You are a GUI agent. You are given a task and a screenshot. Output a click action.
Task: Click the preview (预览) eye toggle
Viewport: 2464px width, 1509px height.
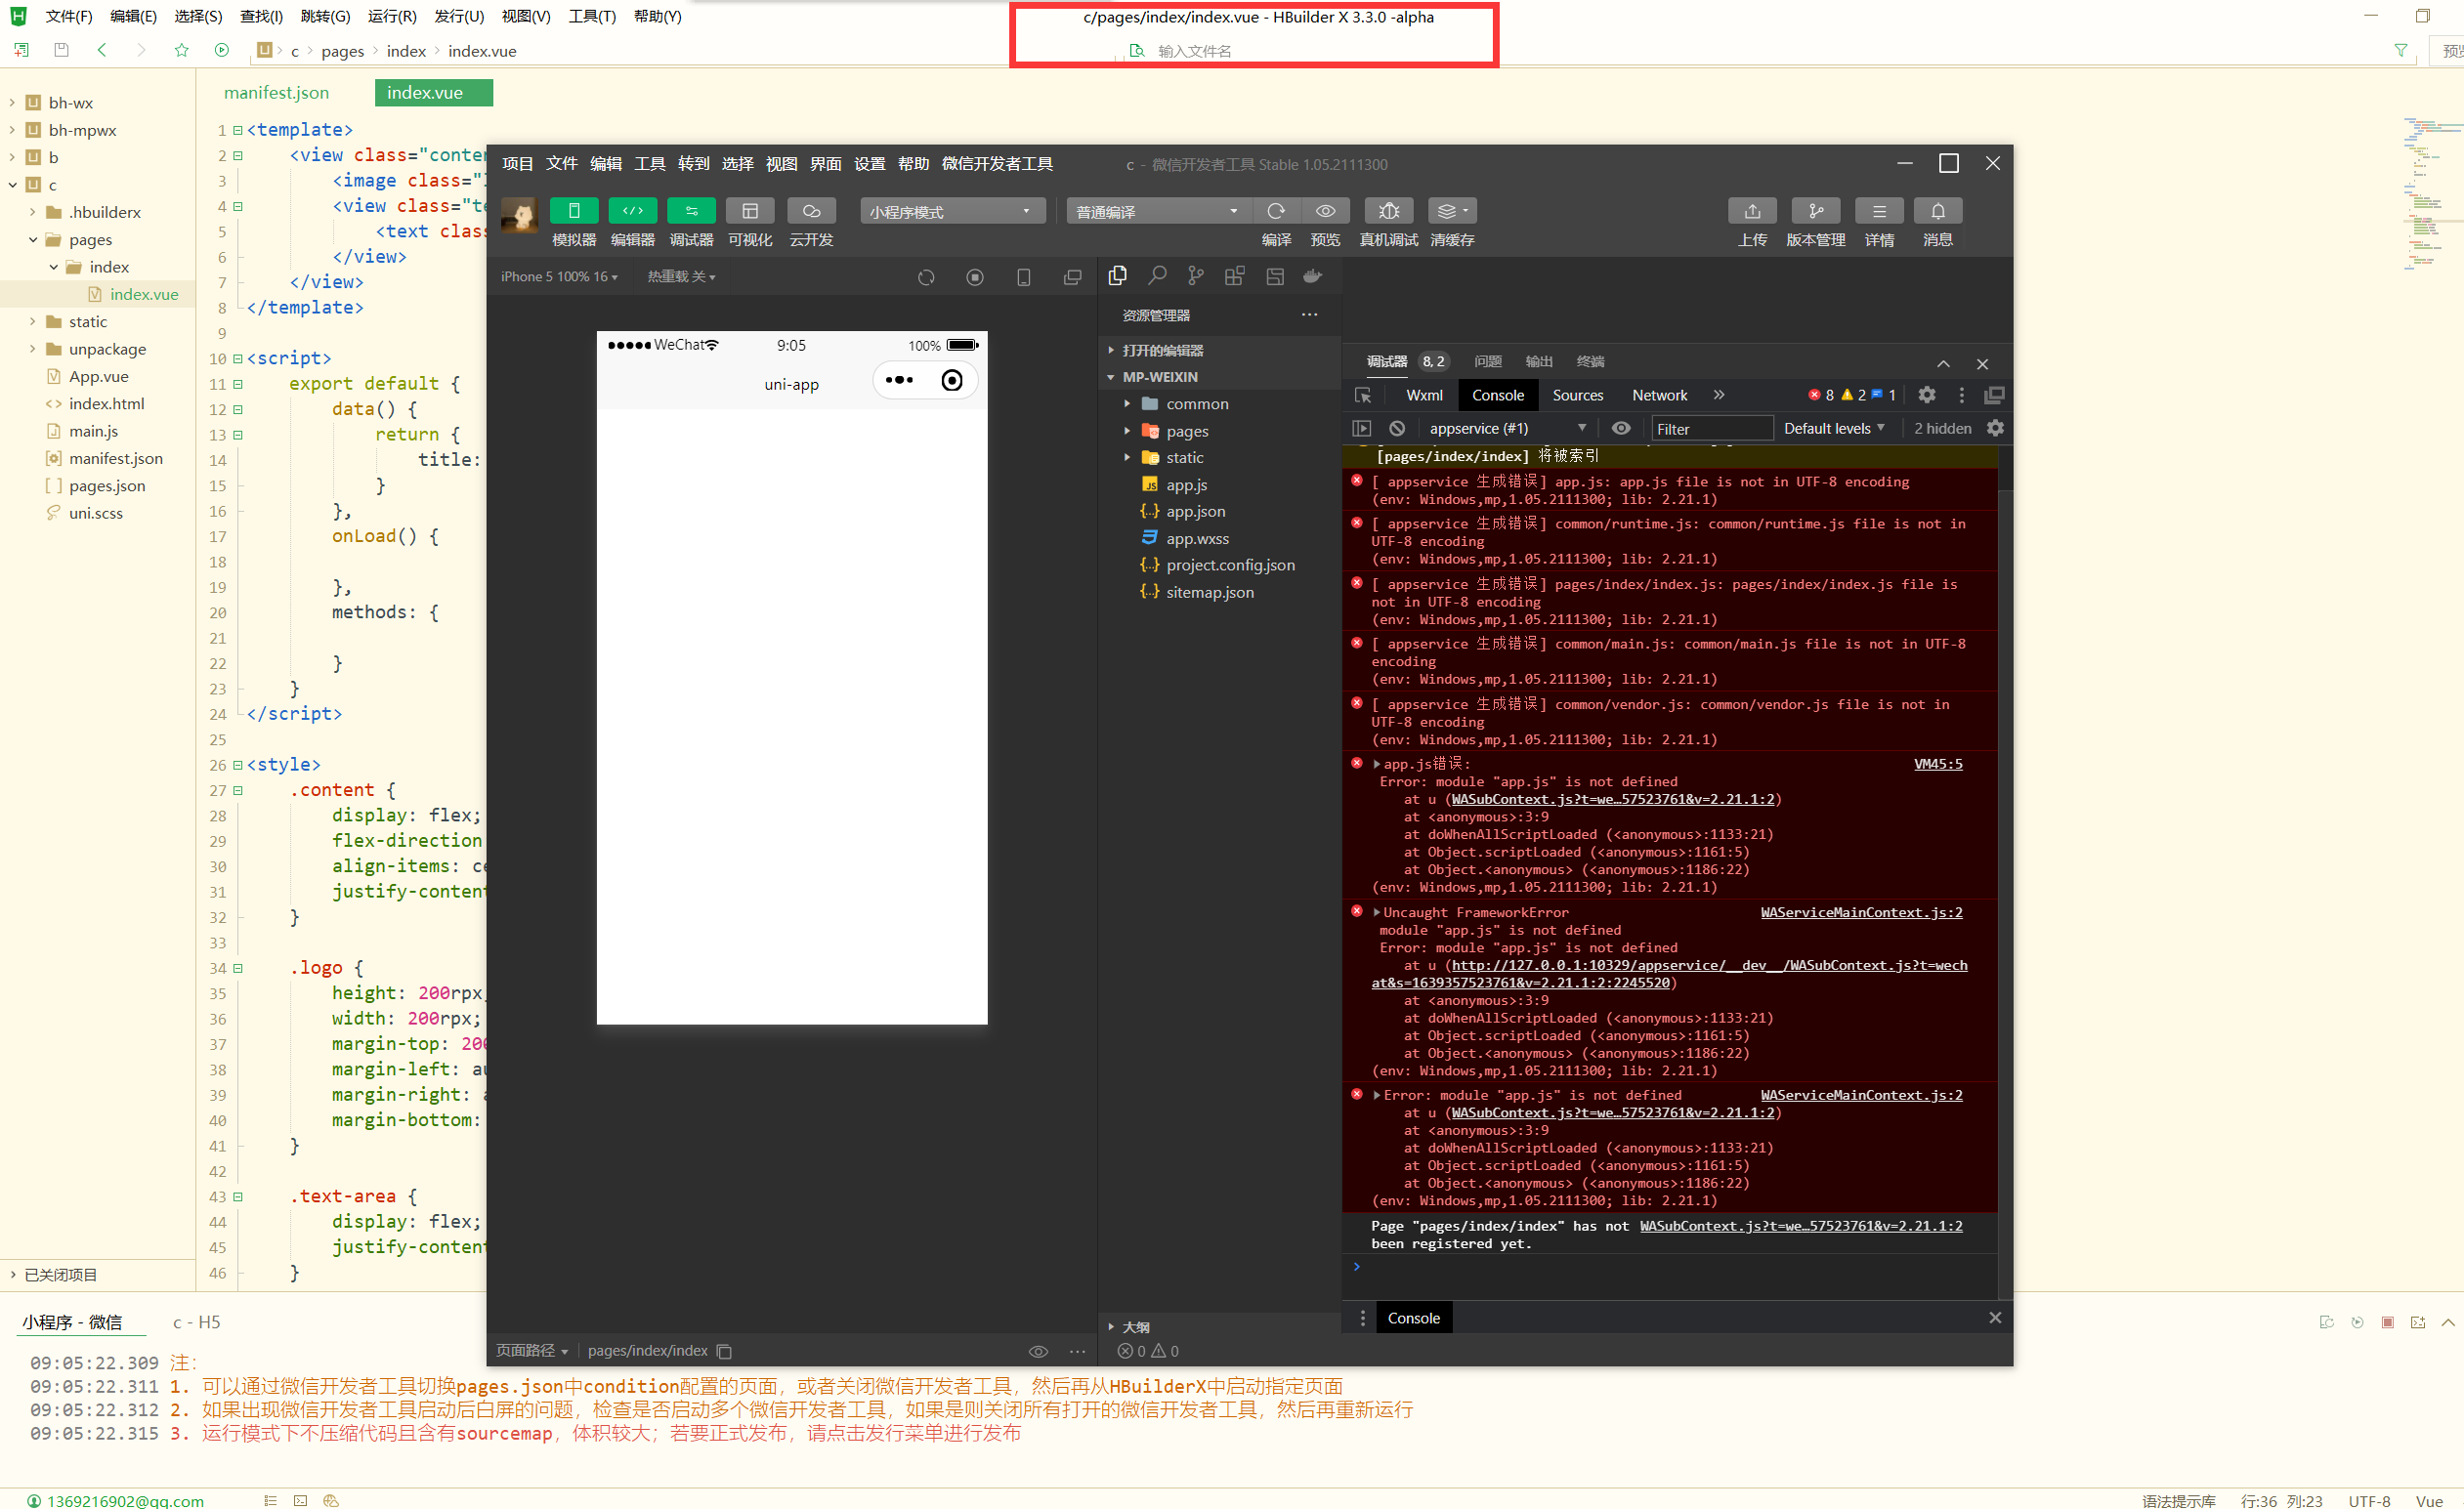click(x=1325, y=211)
